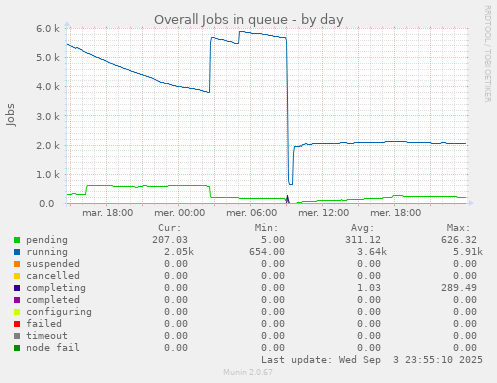Click the yellow cancelled legend swatch
Screen dimensions: 497x383
tap(17, 276)
